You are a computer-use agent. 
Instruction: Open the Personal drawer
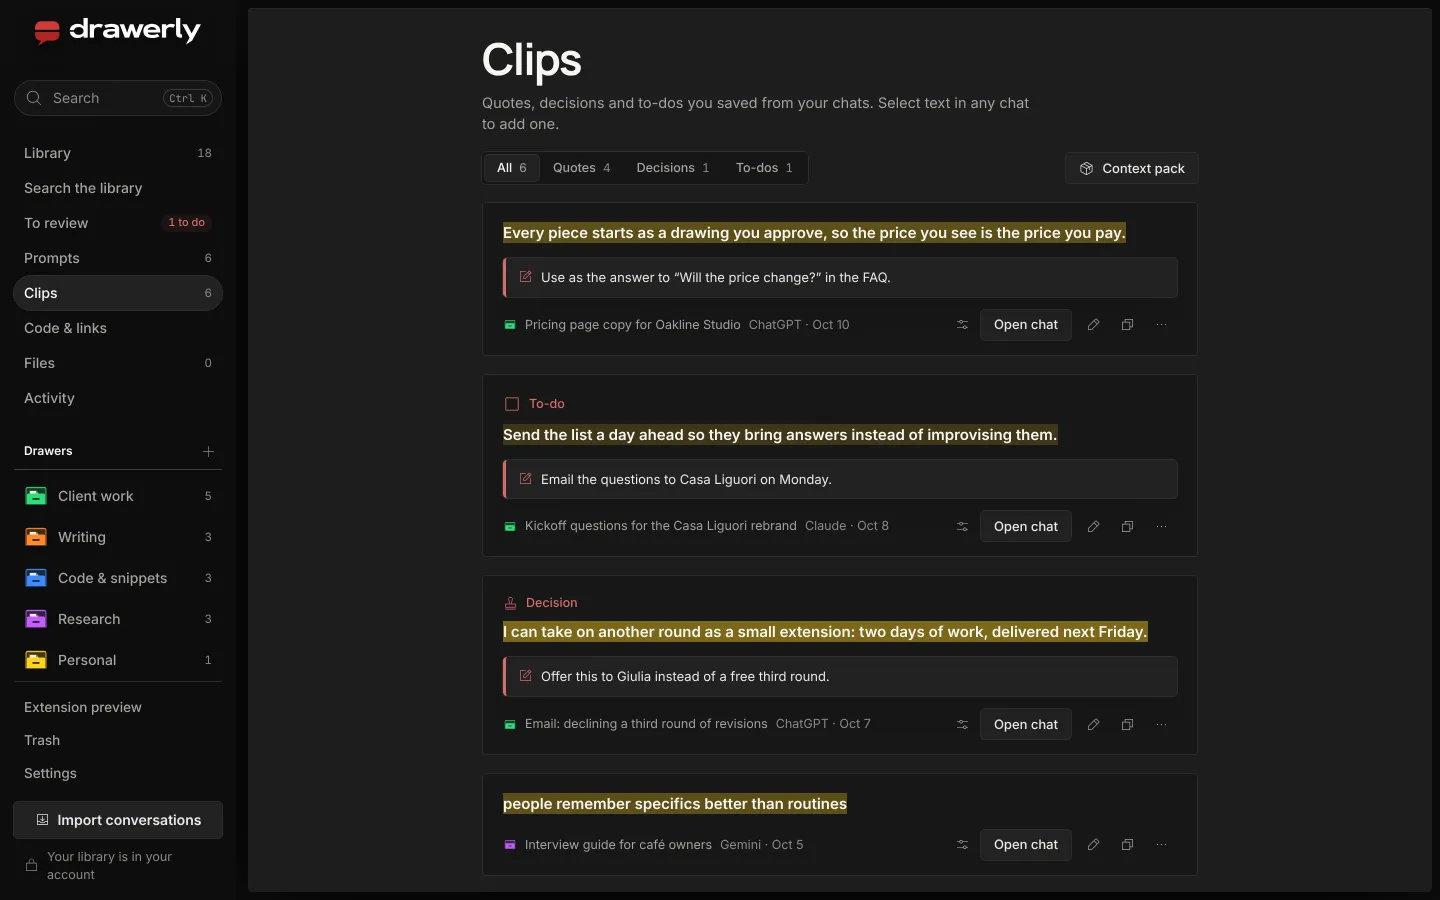point(118,660)
